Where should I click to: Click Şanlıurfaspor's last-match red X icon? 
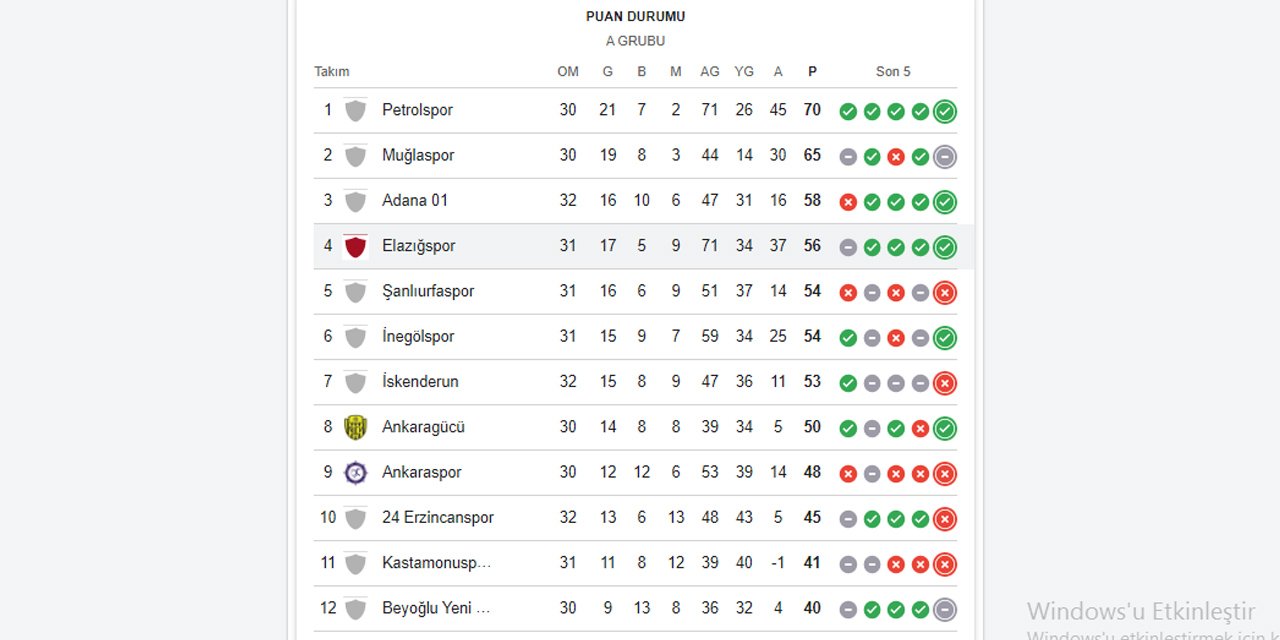tap(944, 292)
